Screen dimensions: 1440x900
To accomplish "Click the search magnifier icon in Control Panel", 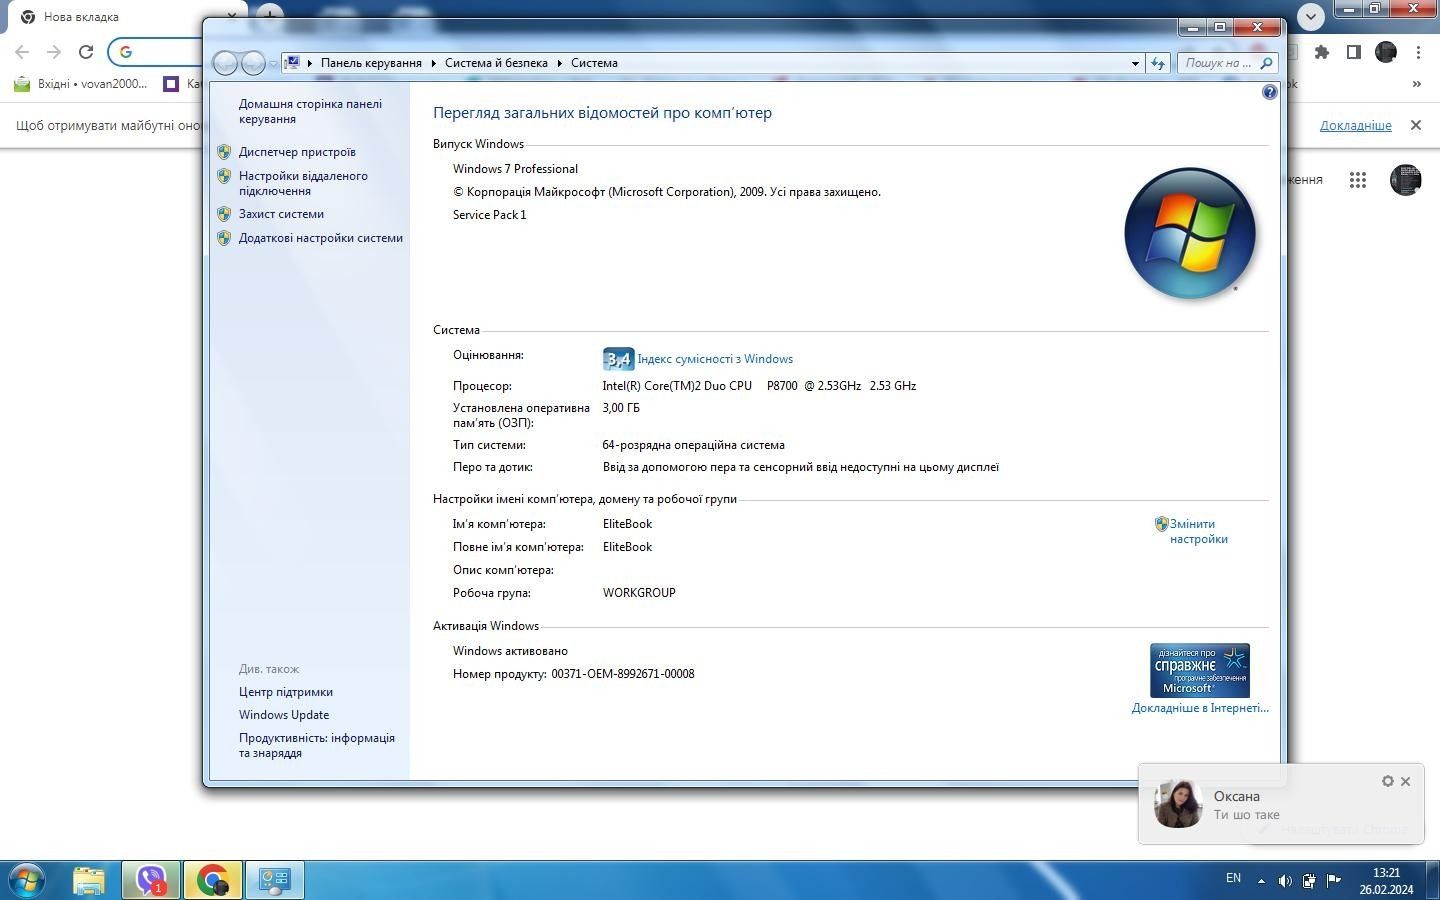I will [x=1266, y=63].
